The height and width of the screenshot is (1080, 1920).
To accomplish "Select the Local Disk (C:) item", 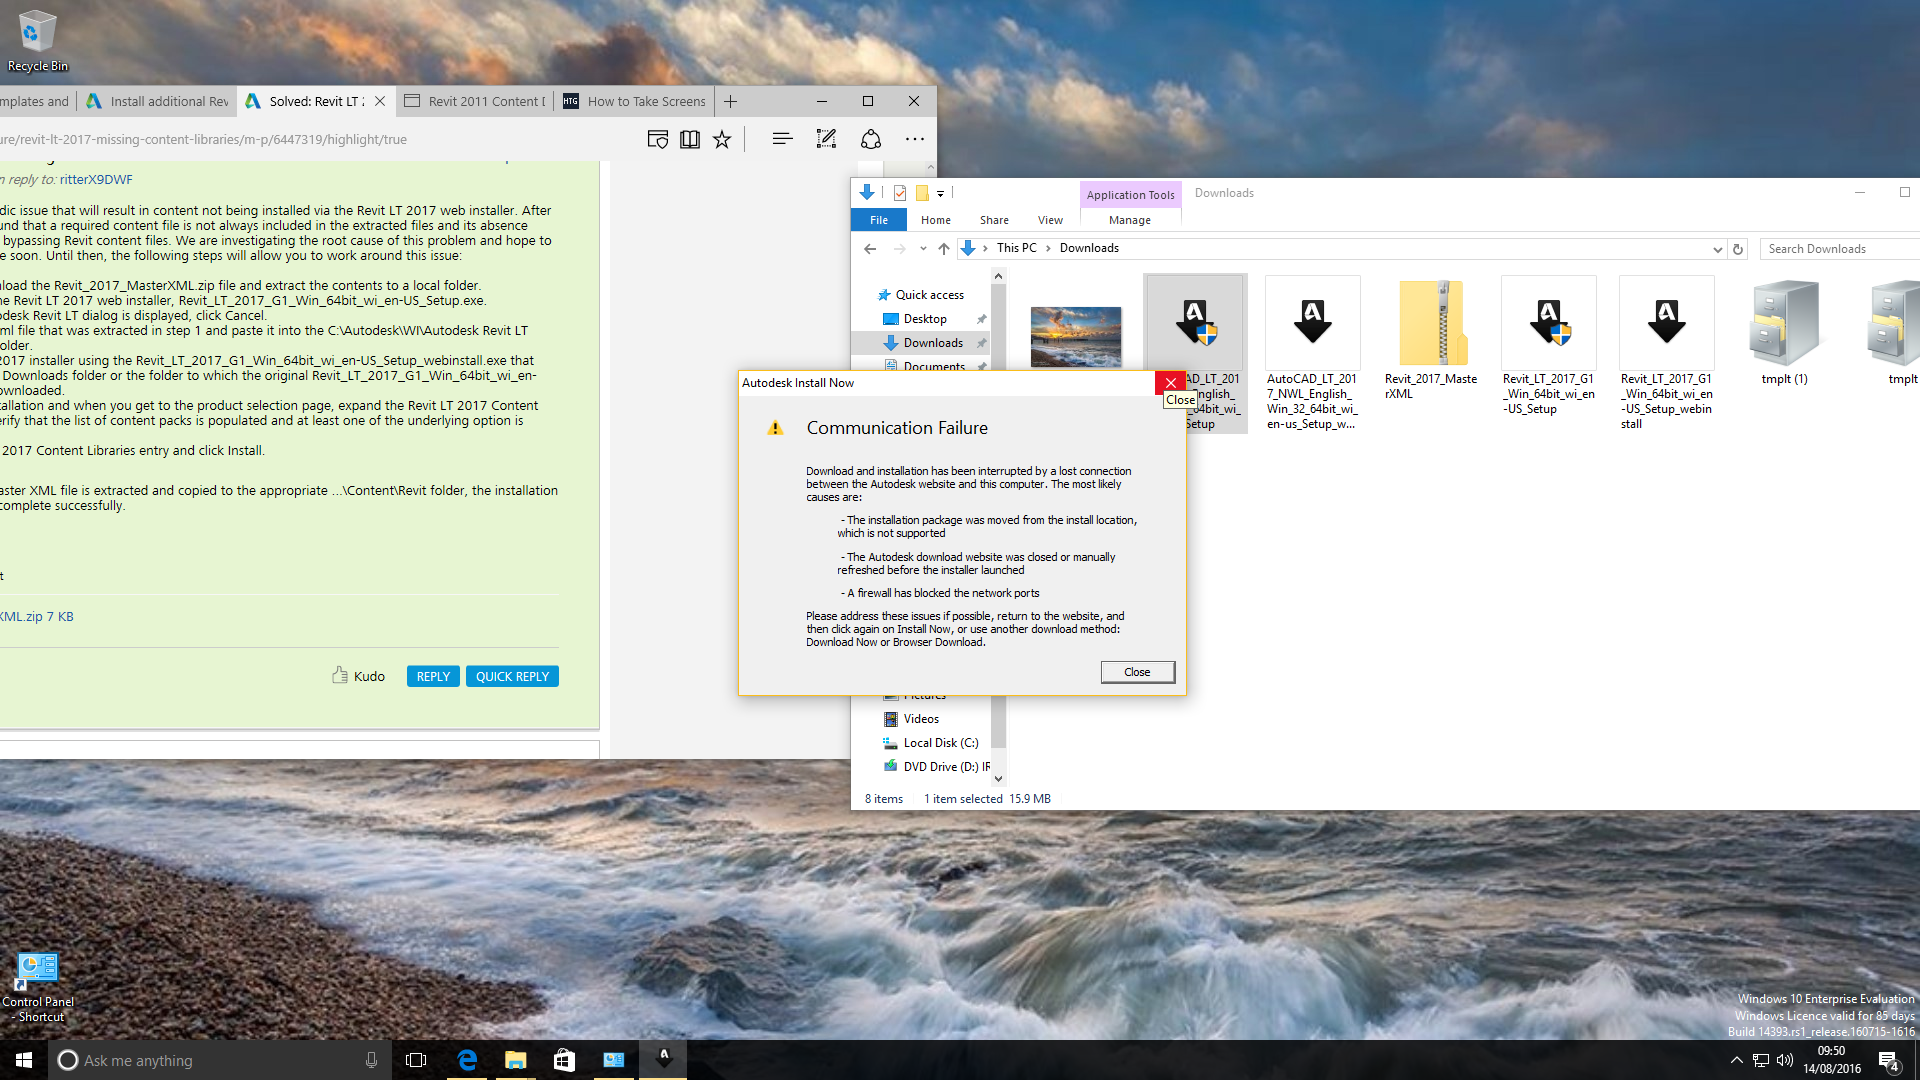I will [940, 743].
